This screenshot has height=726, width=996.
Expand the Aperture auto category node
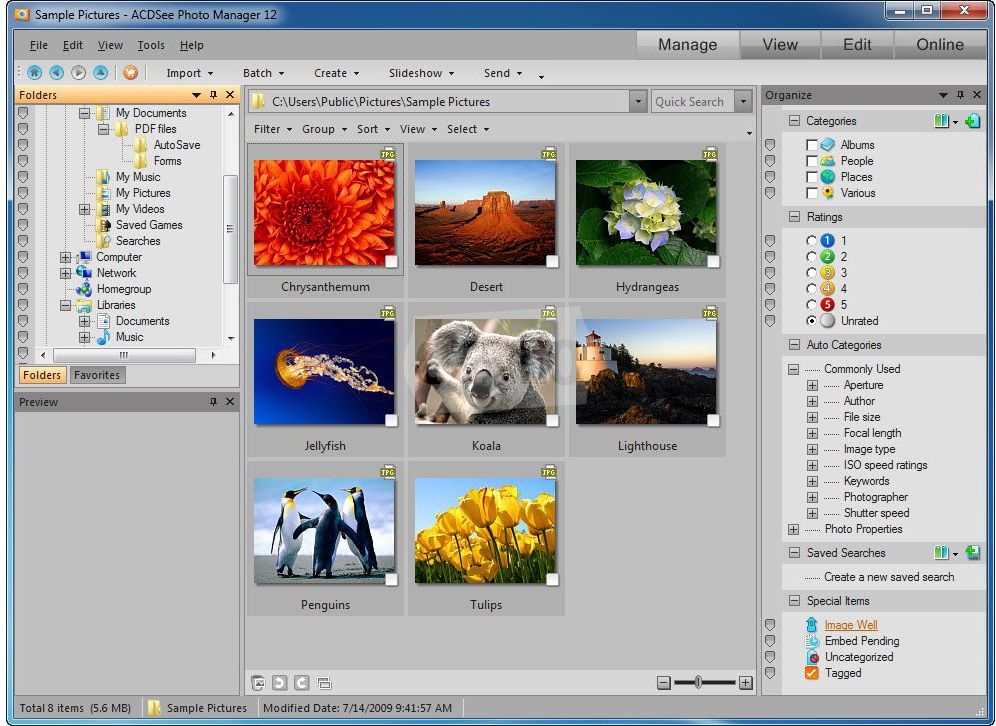[812, 385]
